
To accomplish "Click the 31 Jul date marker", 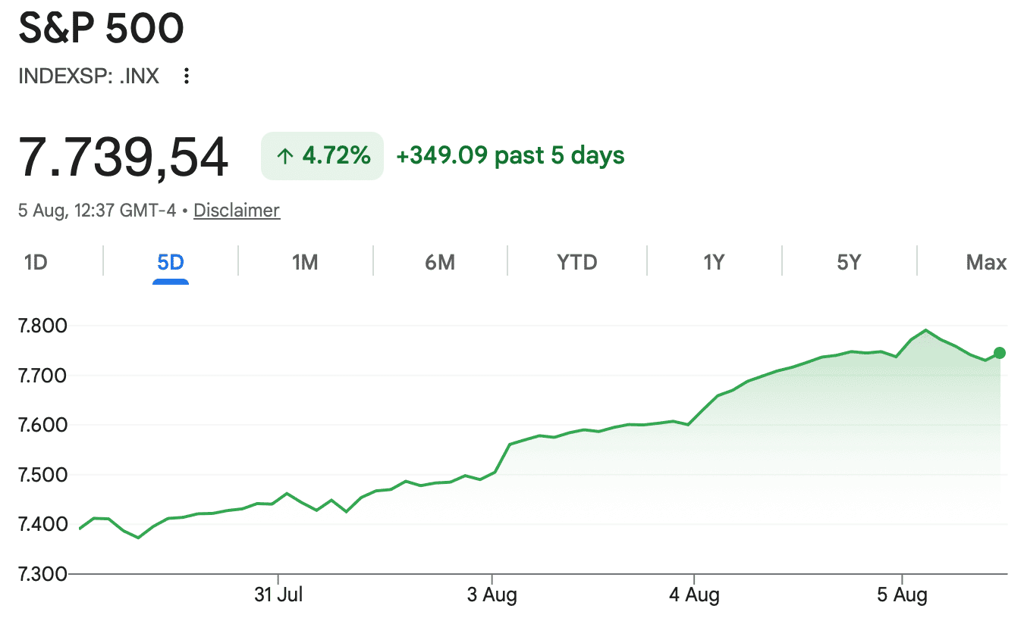I will pos(278,595).
